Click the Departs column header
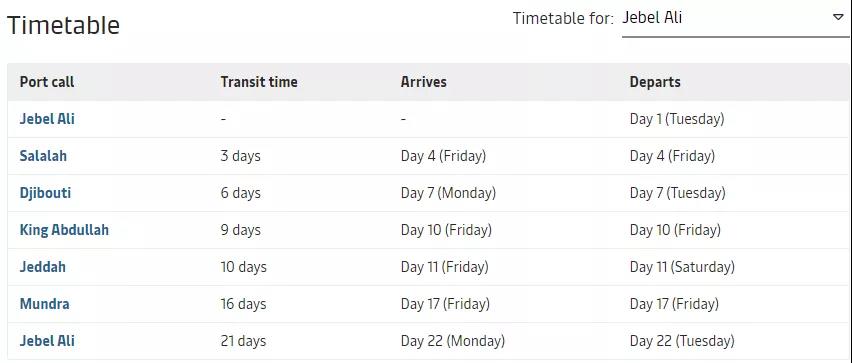The width and height of the screenshot is (852, 363). click(655, 82)
